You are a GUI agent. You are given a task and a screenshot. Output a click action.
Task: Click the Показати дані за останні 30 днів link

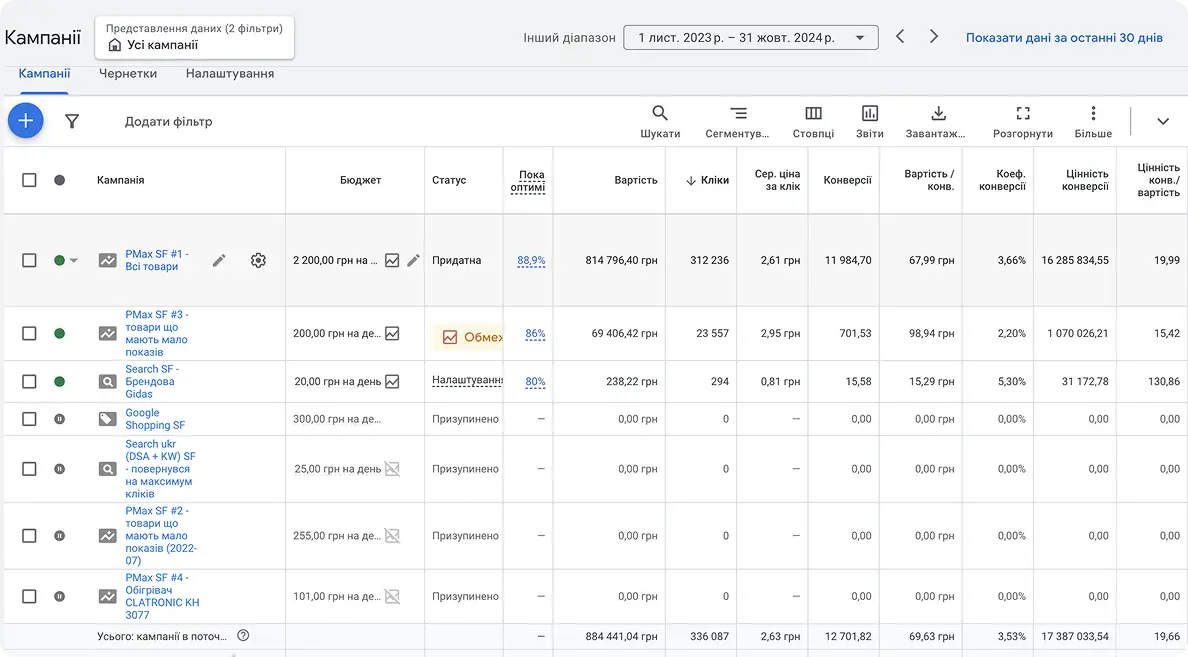[x=1063, y=38]
